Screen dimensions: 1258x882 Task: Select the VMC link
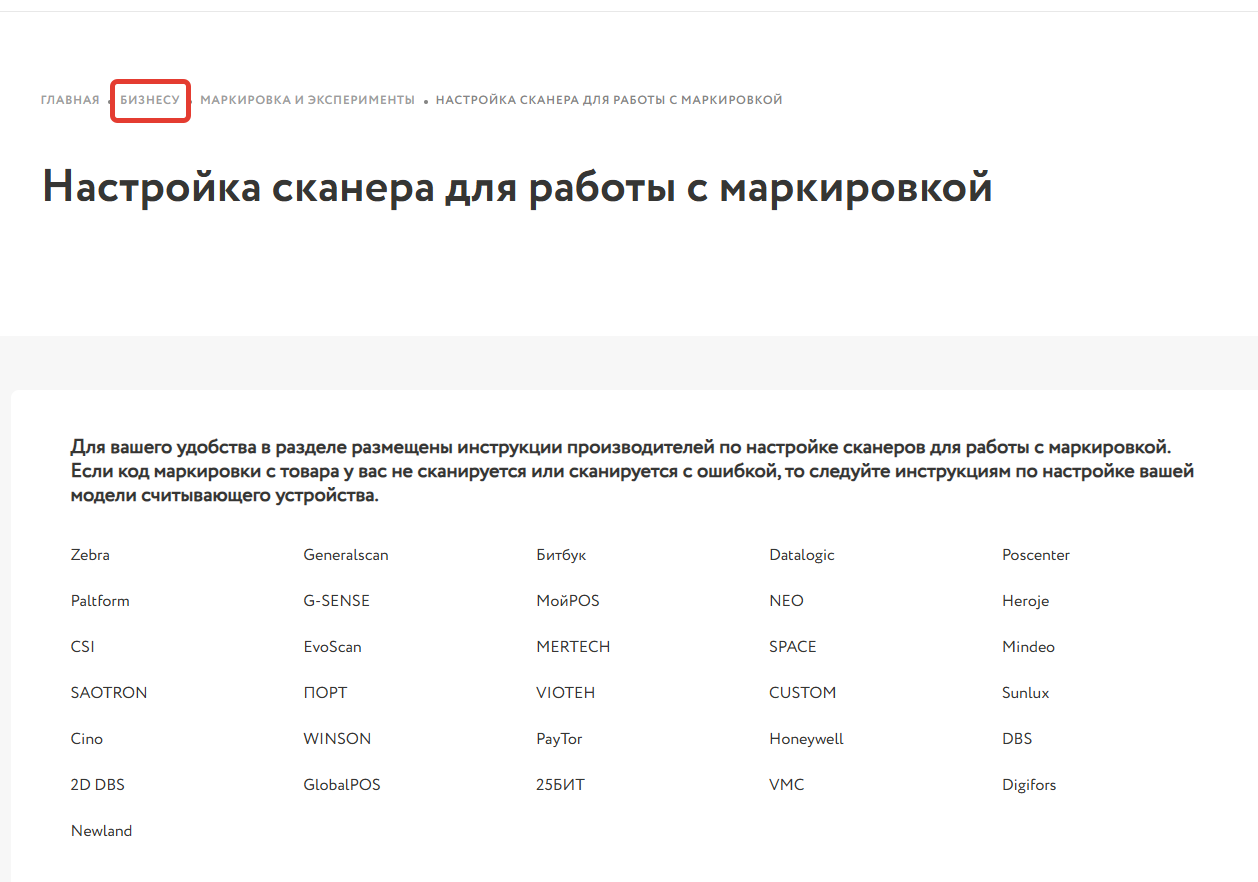click(x=787, y=785)
